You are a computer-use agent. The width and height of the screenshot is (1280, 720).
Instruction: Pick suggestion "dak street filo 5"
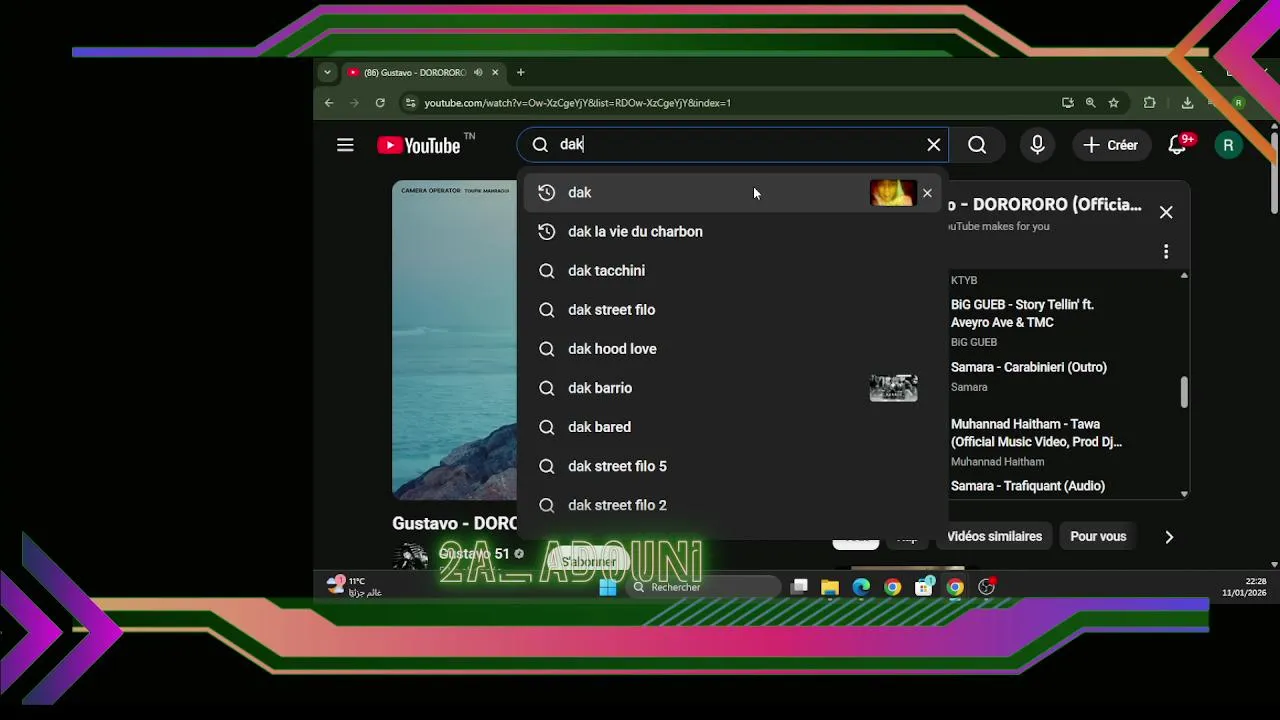click(x=732, y=466)
